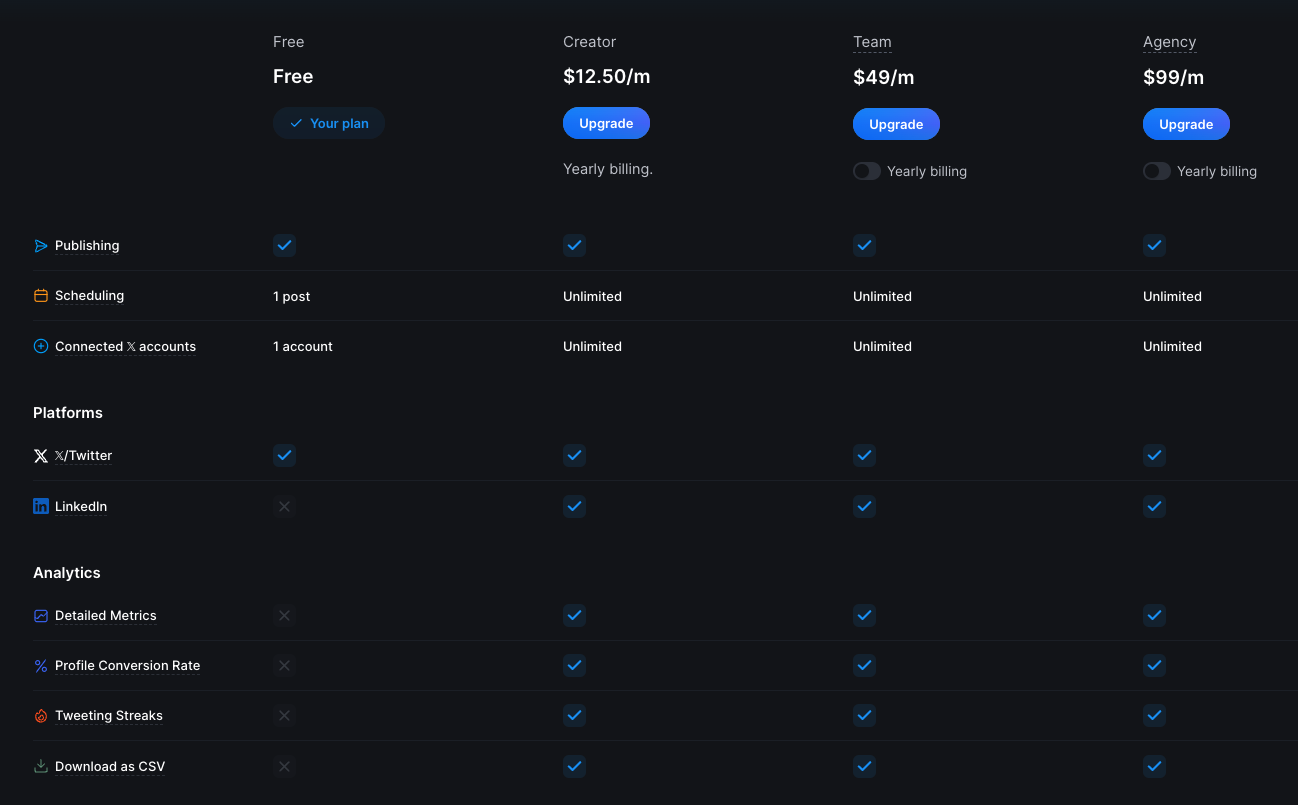Click the Agency plan name heading
1298x805 pixels.
point(1169,42)
